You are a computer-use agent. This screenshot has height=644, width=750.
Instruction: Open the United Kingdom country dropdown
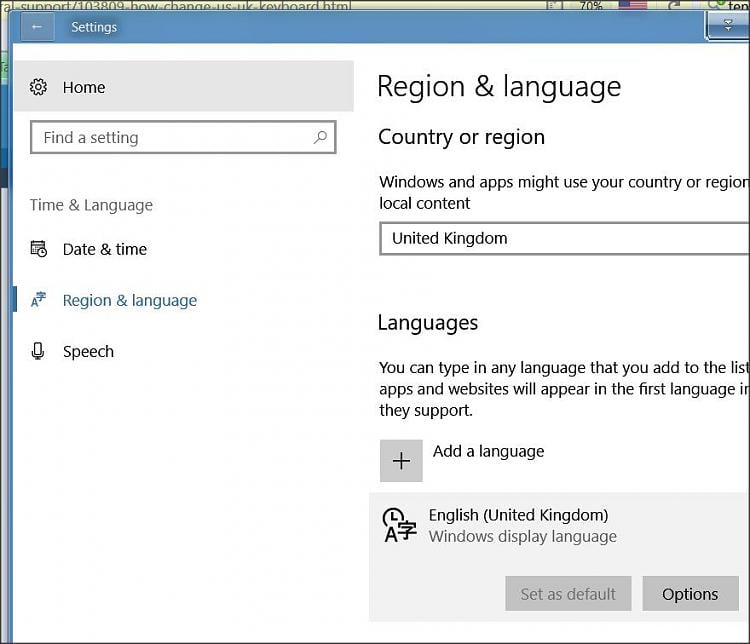click(564, 238)
